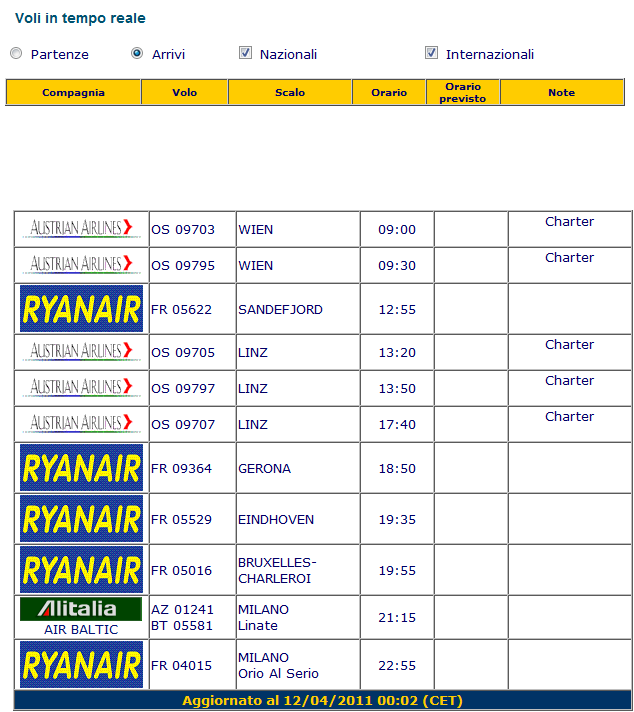Click flight number OS 09707
This screenshot has height=712, width=634.
(x=183, y=424)
